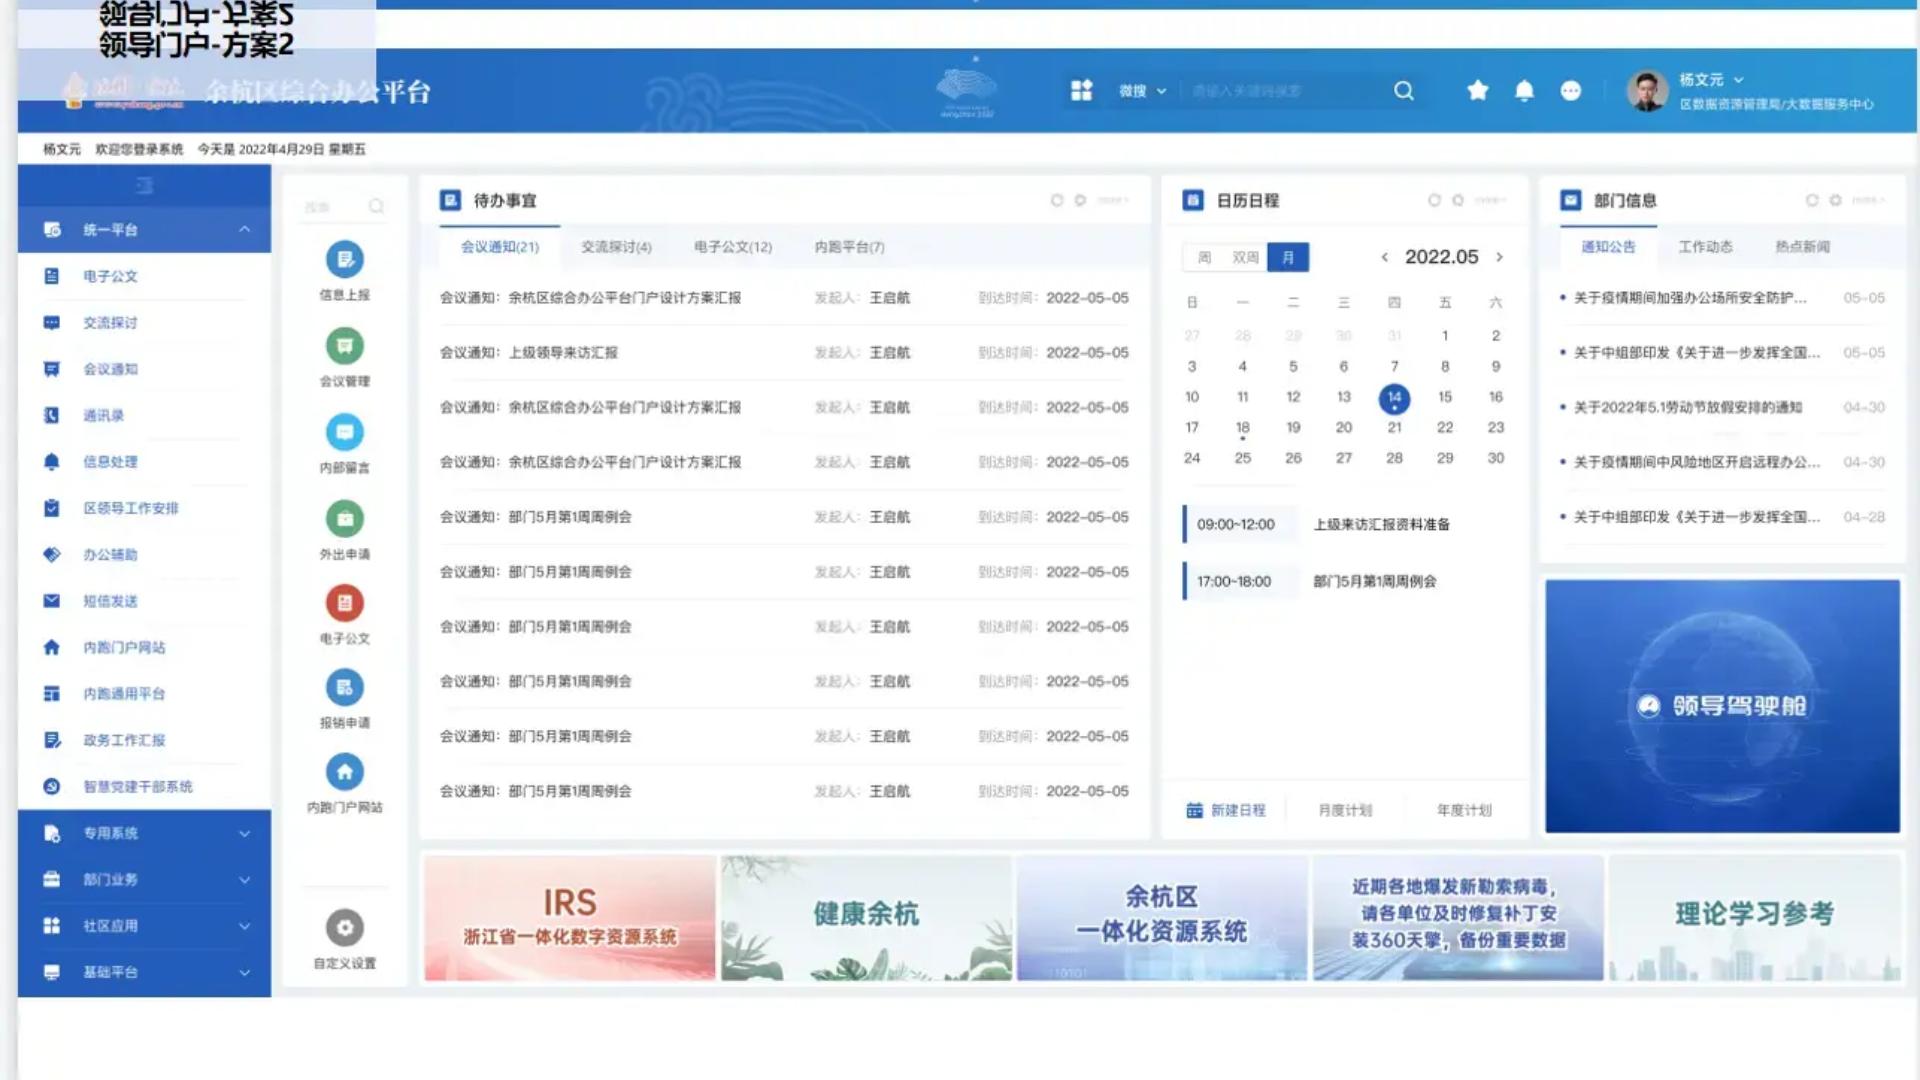Switch calendar to 双周 view
The width and height of the screenshot is (1920, 1080).
click(x=1245, y=257)
